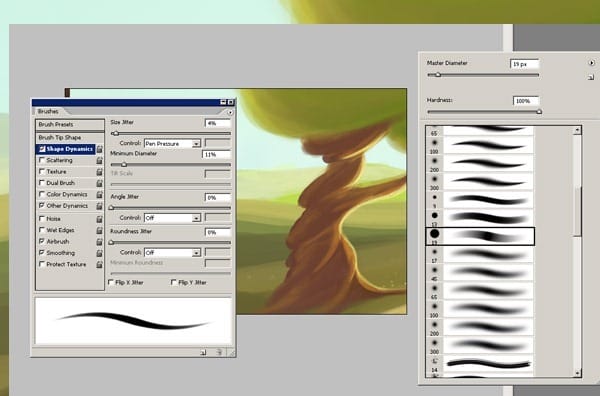Click new preset icon under picker flyout arrow

click(591, 77)
